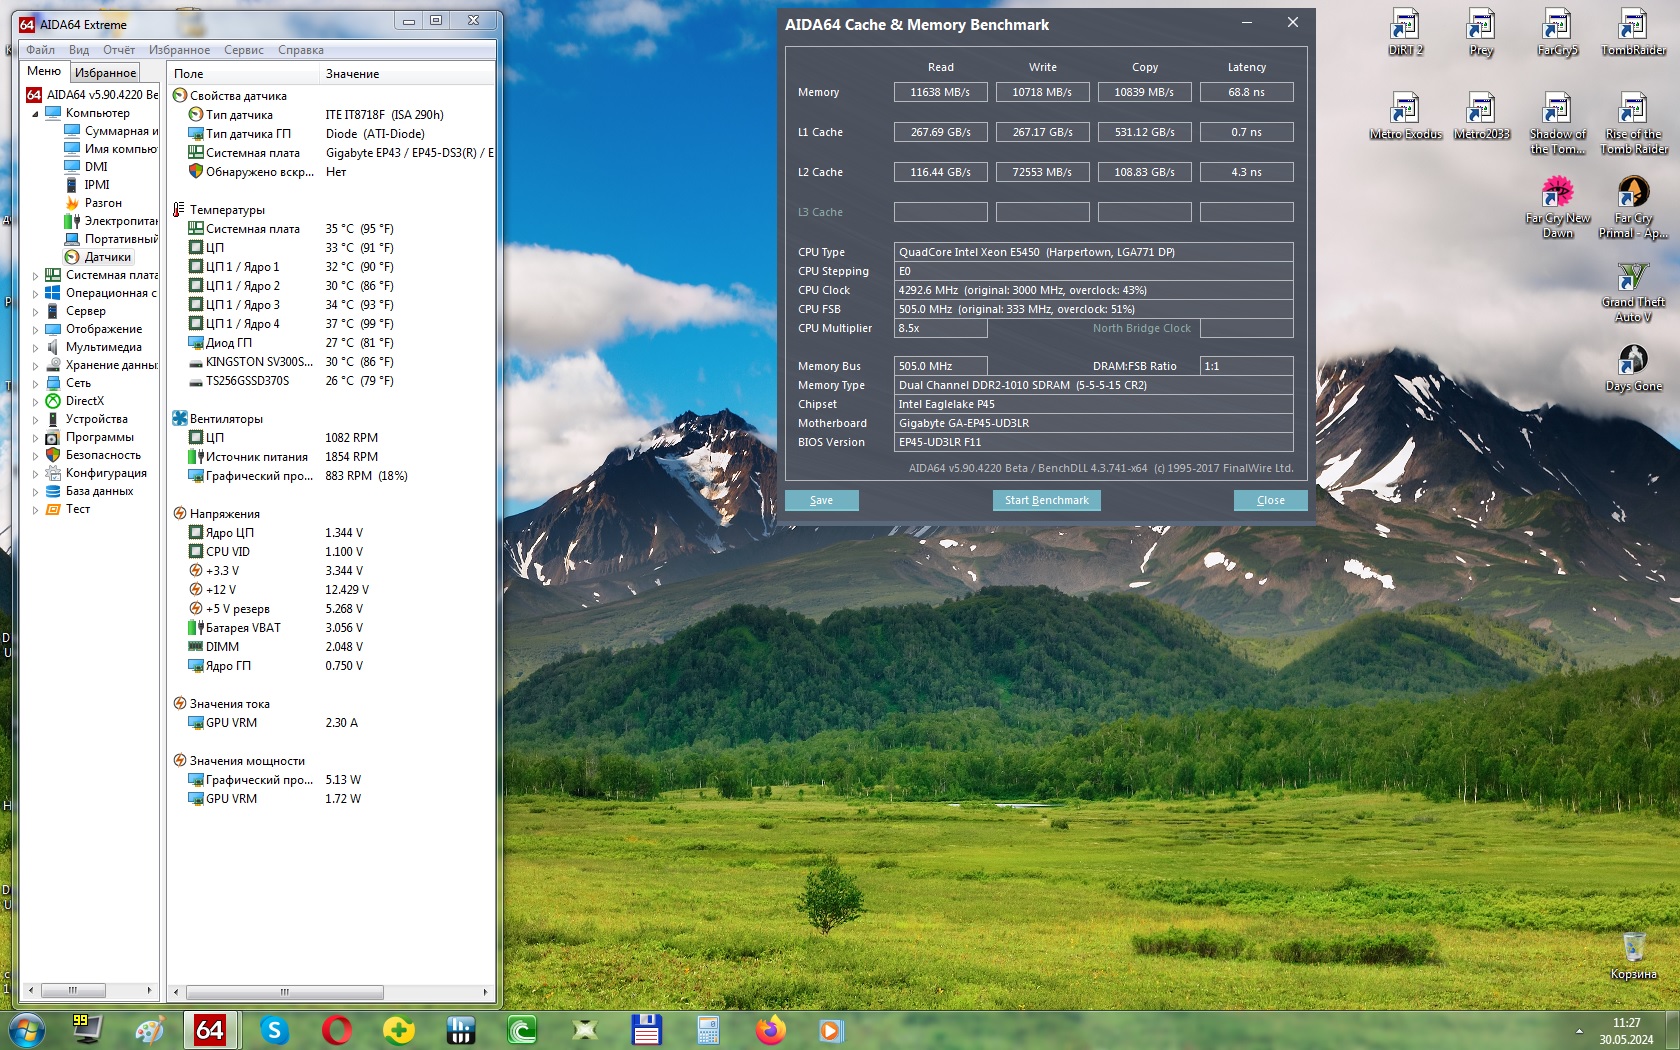This screenshot has width=1680, height=1050.
Task: Expand the Хранение данных tree node
Action: click(x=35, y=365)
